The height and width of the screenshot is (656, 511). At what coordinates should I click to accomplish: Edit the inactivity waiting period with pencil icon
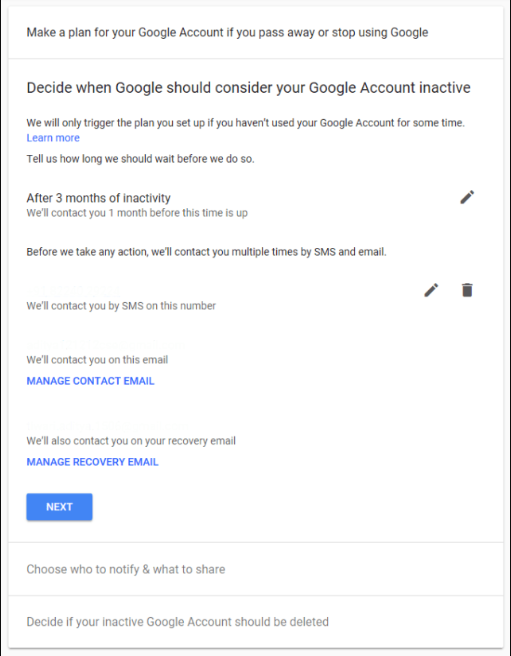coord(467,197)
